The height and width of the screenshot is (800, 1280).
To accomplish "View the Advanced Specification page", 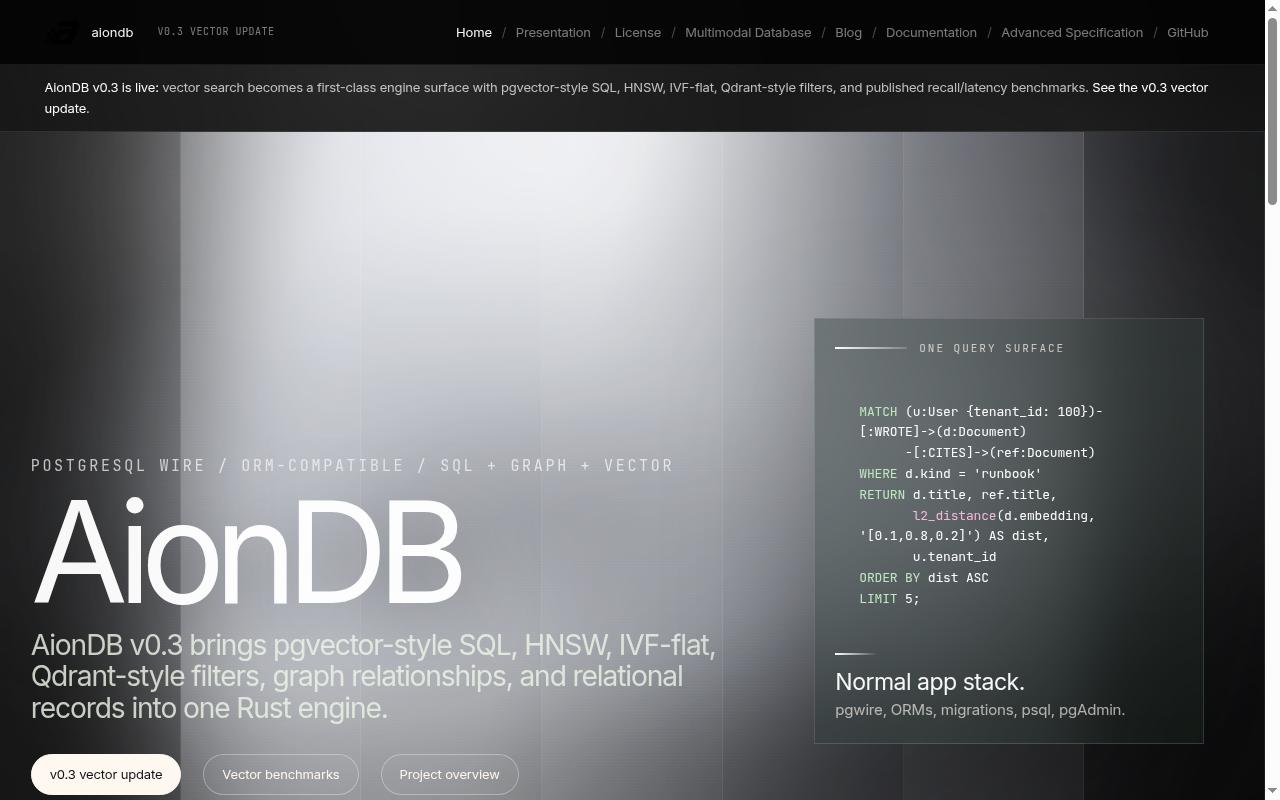I will 1072,32.
